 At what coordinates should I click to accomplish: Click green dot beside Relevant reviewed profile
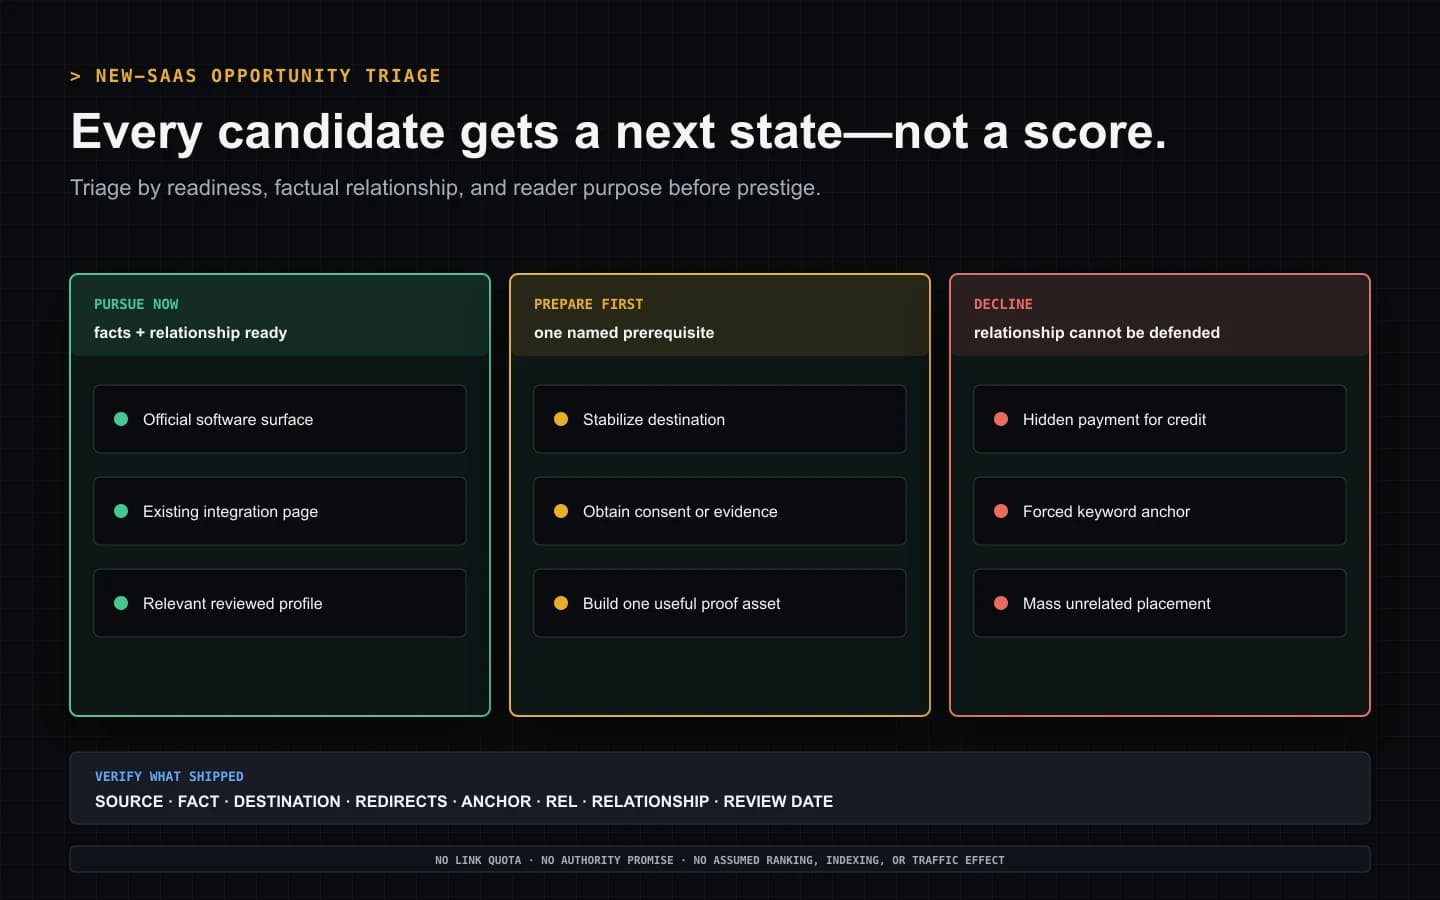pos(121,603)
